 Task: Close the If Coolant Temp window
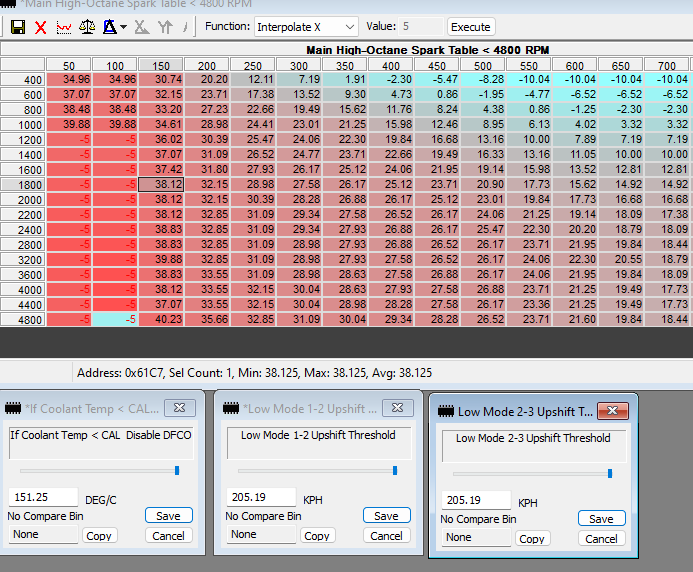[179, 408]
